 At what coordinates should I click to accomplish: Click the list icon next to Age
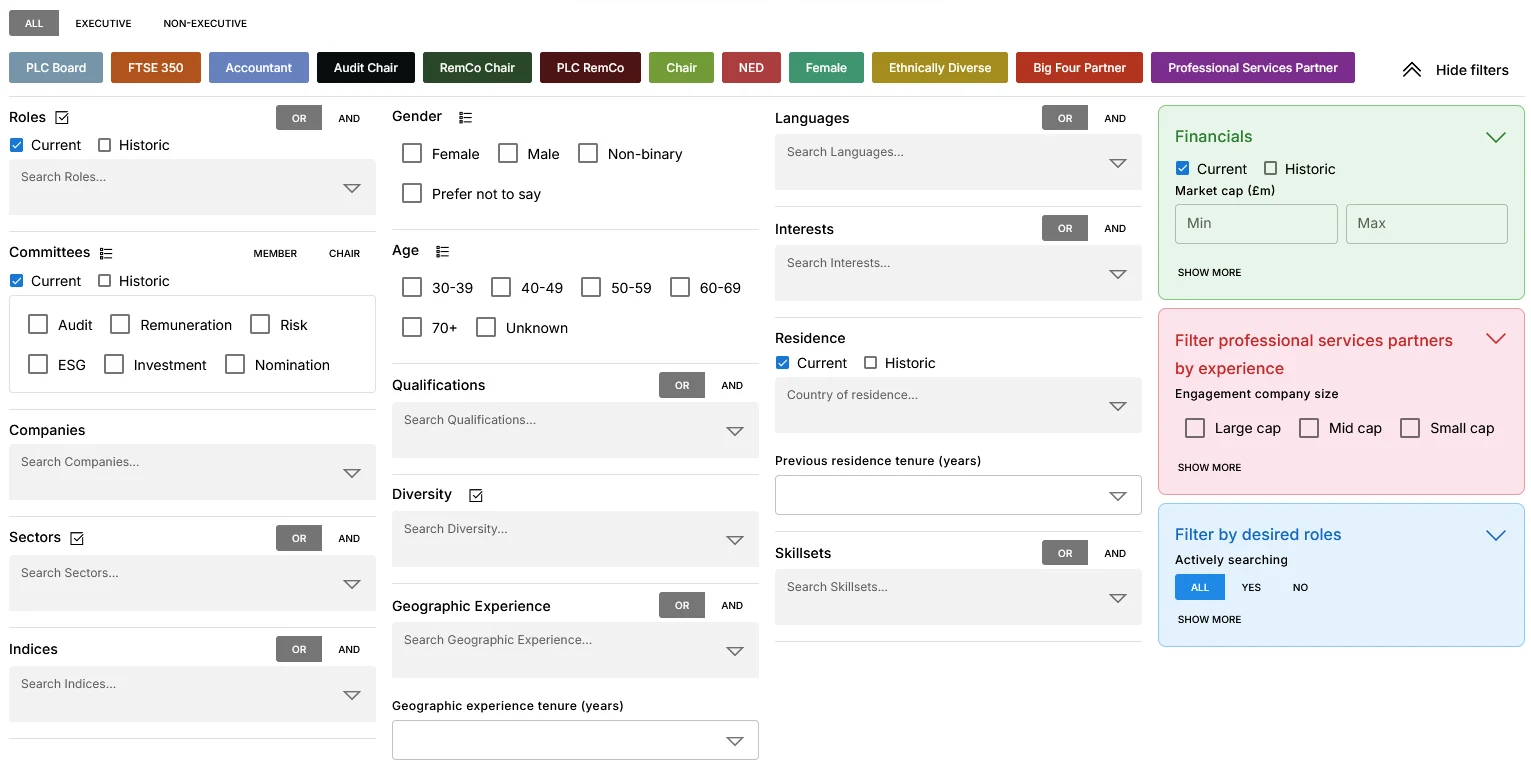tap(443, 251)
